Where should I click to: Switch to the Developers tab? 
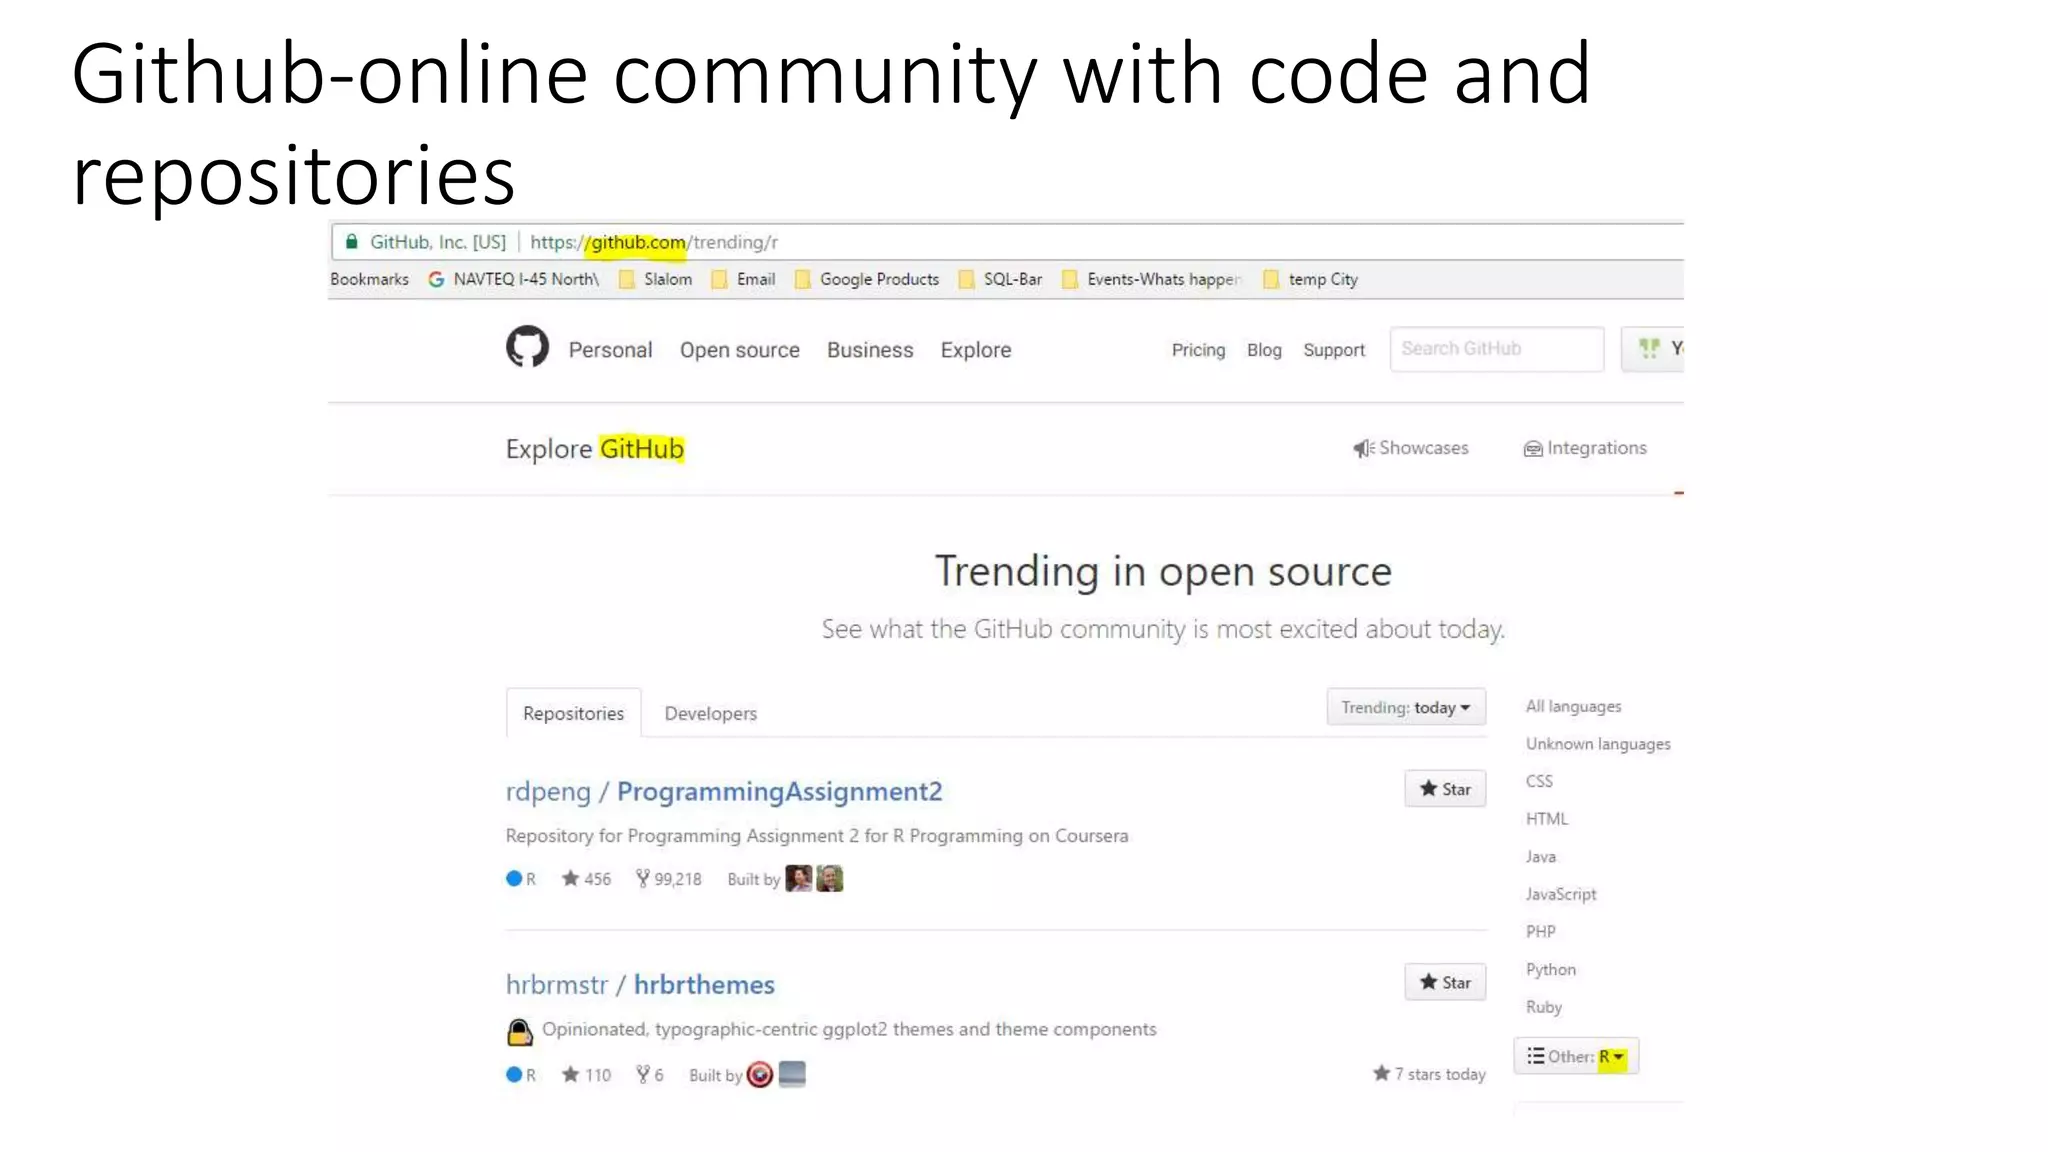(x=710, y=713)
